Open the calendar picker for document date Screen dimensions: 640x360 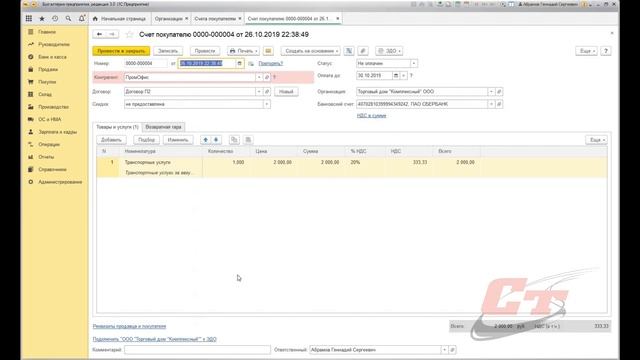pos(240,63)
